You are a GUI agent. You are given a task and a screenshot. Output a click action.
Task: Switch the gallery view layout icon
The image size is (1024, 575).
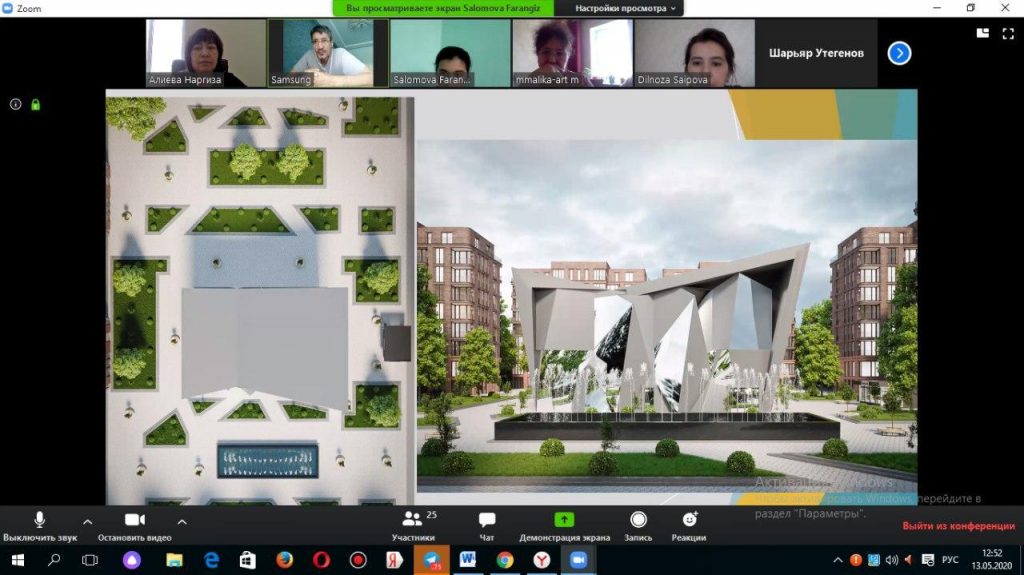983,32
